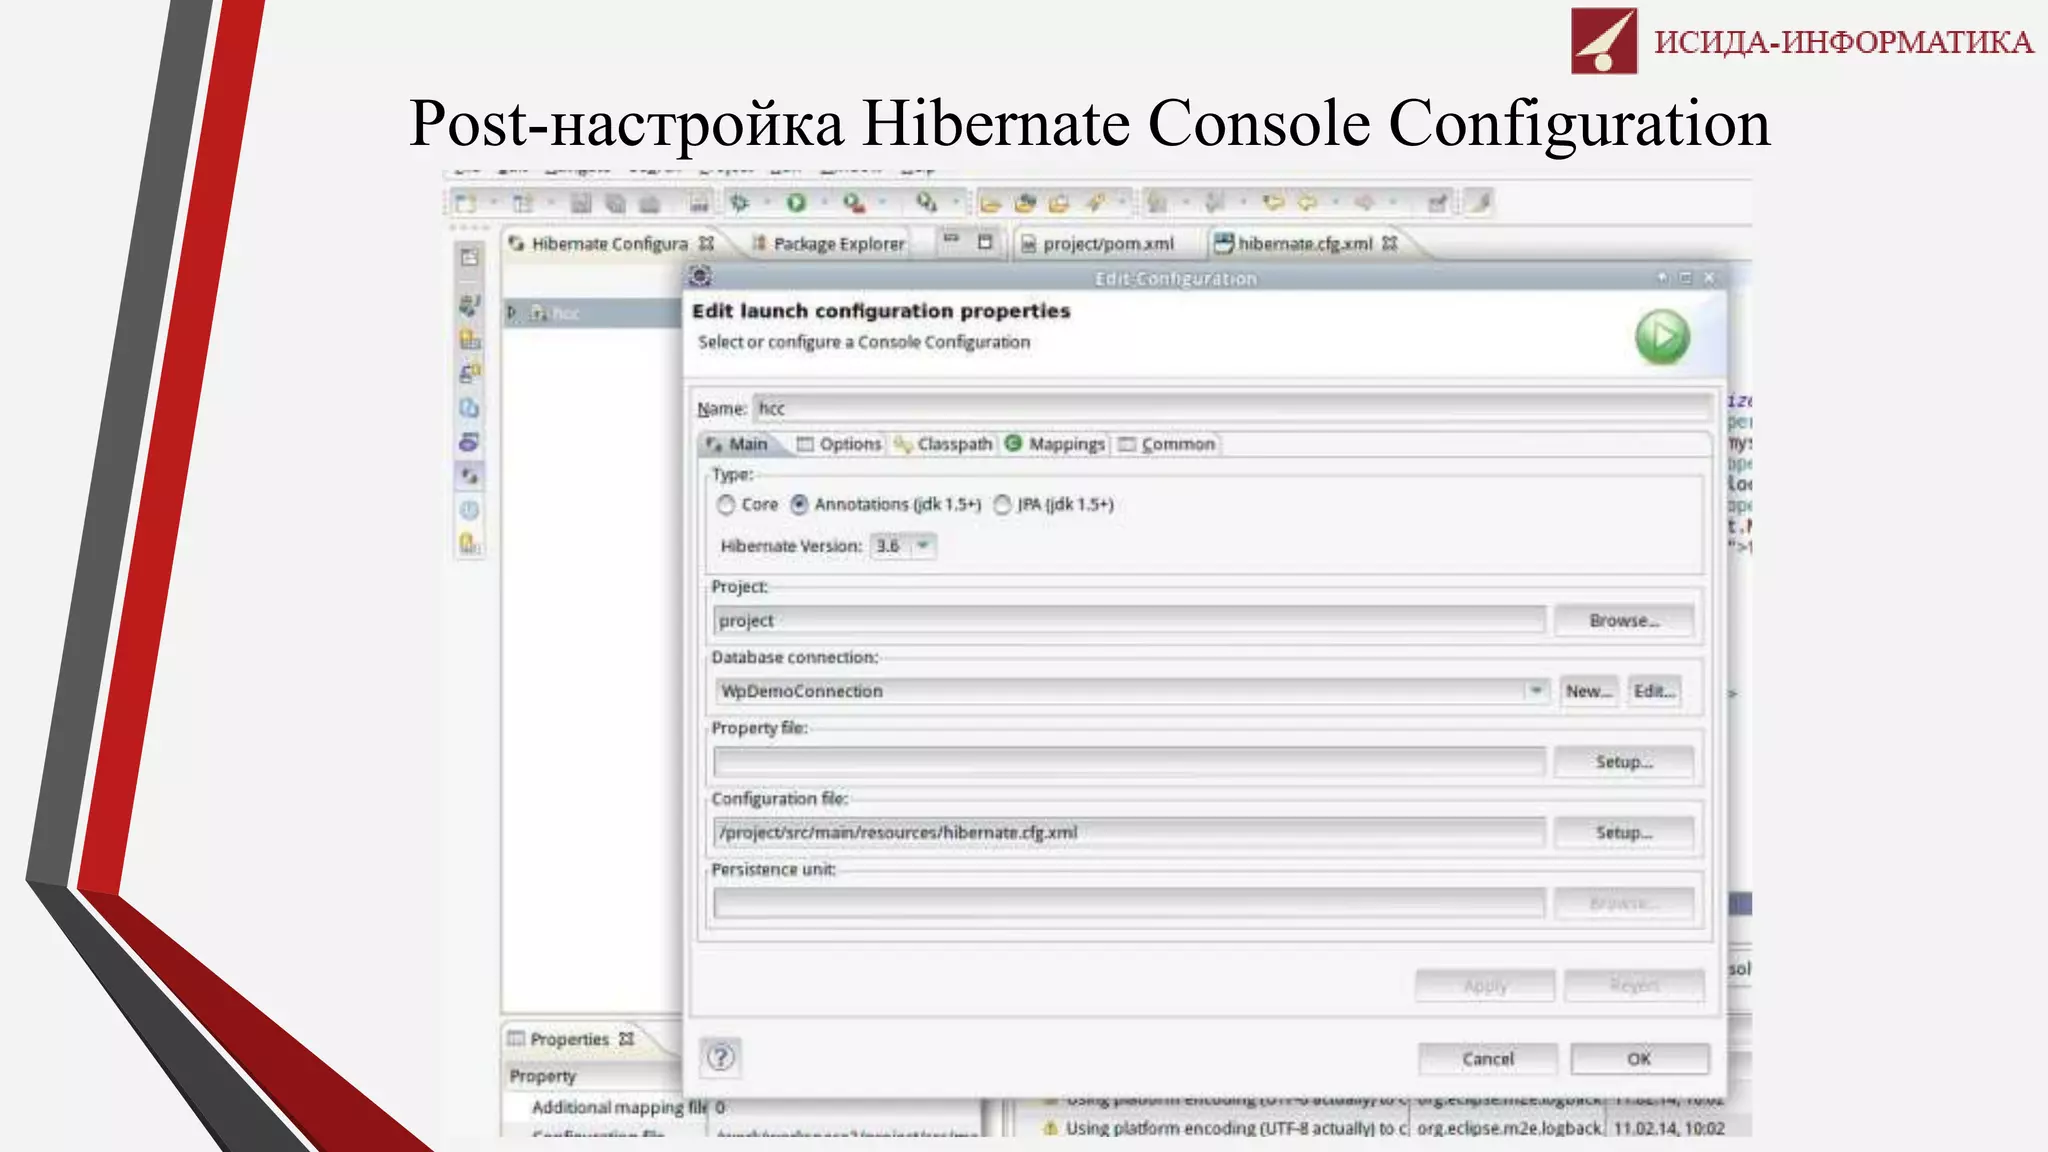The image size is (2048, 1152).
Task: Switch to the Common tab
Action: [x=1166, y=444]
